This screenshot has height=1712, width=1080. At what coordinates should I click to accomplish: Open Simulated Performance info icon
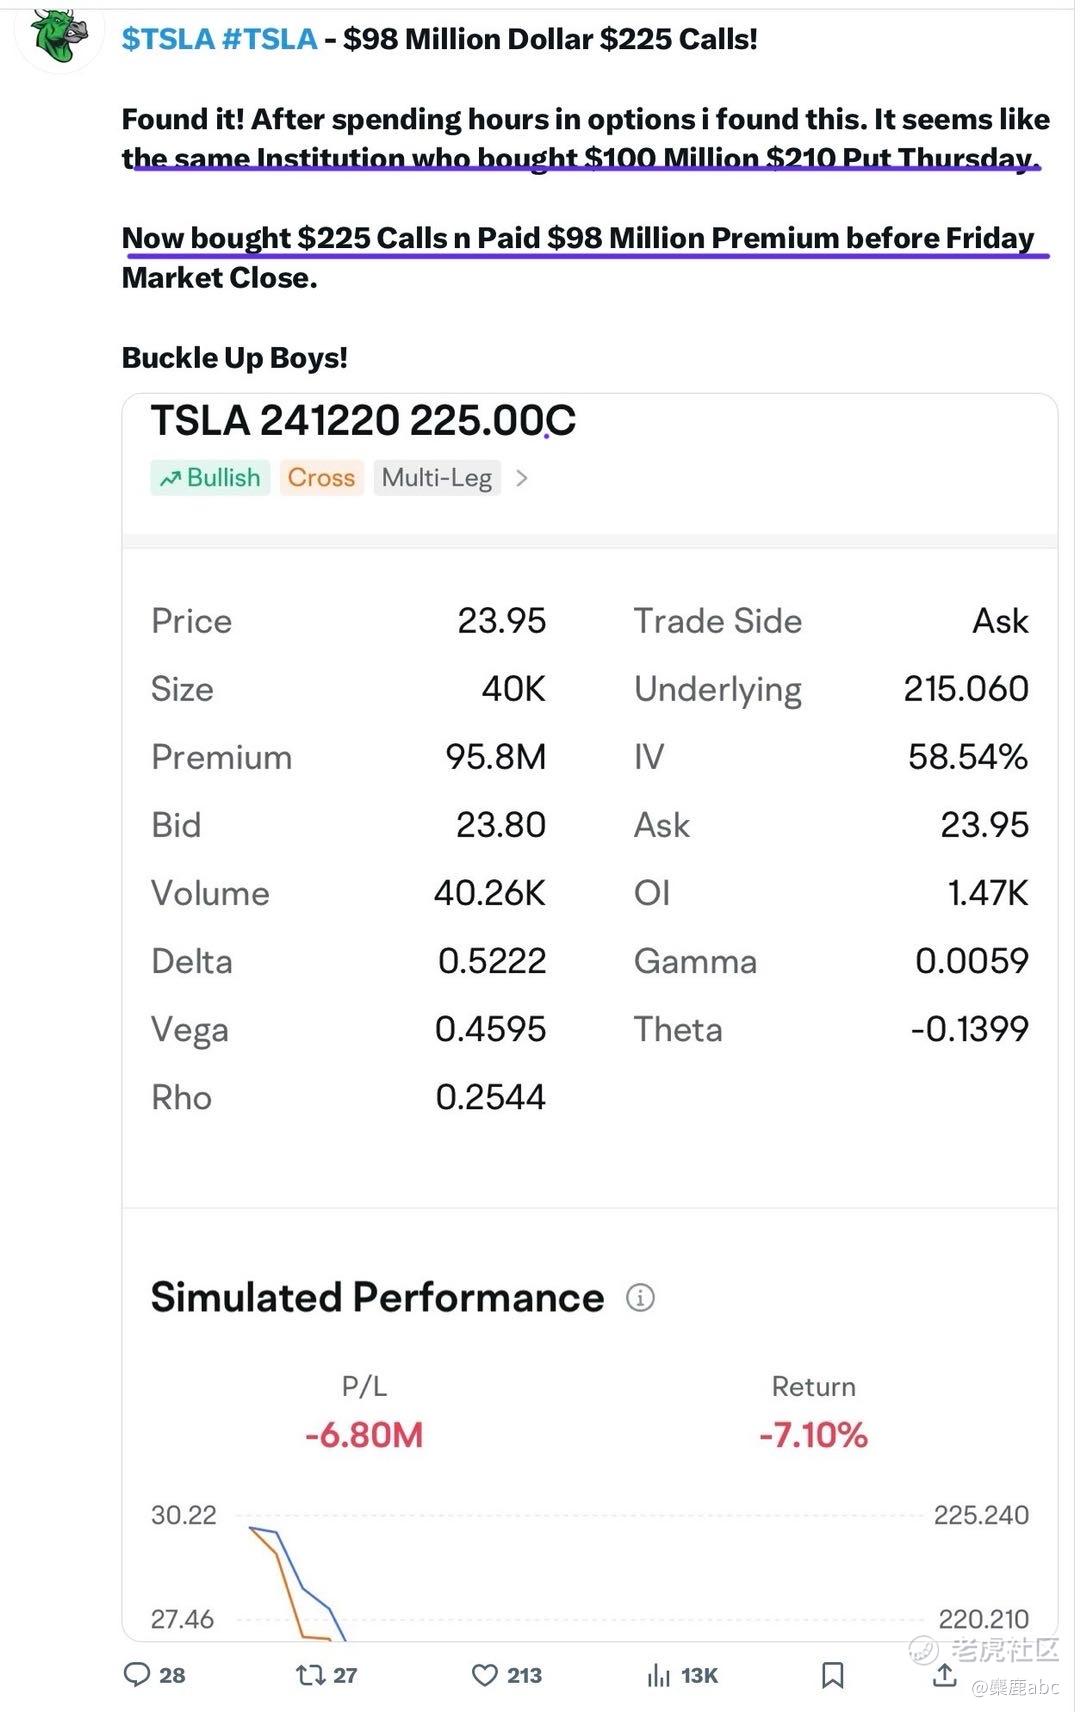click(640, 1298)
